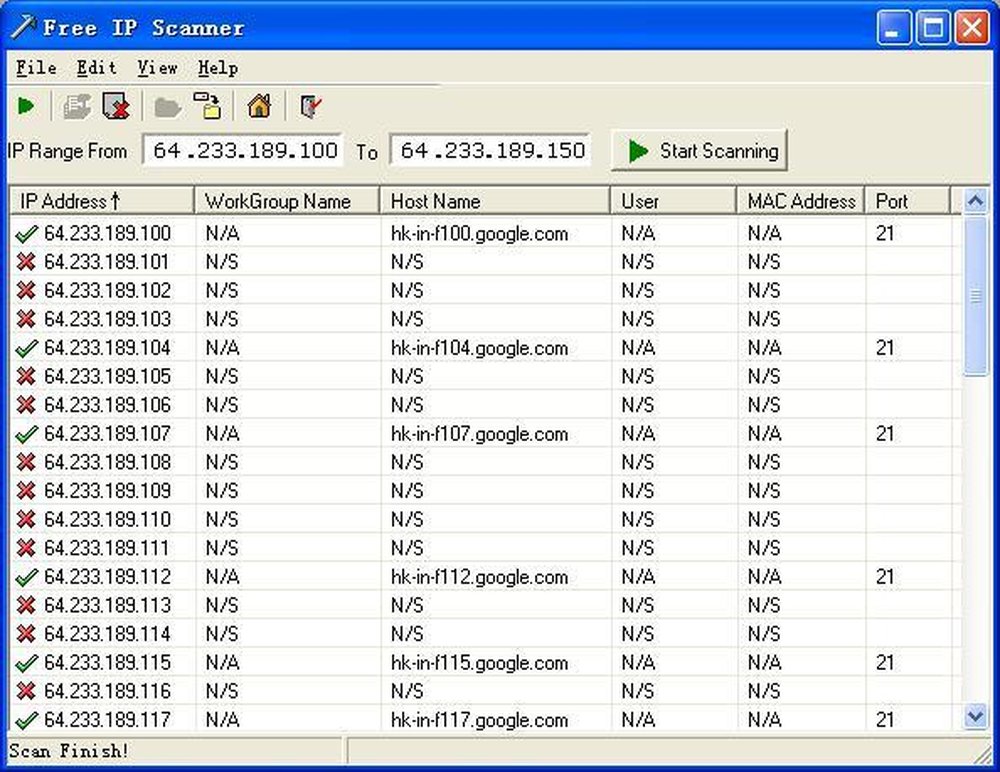The height and width of the screenshot is (772, 1000).
Task: Click the green arrow inside Start Scanning button
Action: pyautogui.click(x=637, y=152)
